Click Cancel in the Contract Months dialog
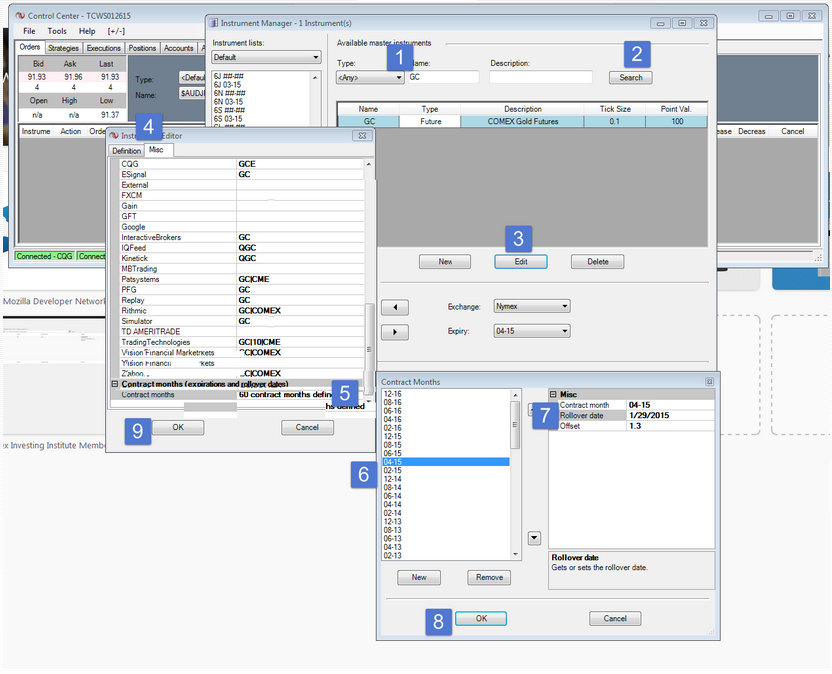Screen dimensions: 832x674 click(x=615, y=618)
